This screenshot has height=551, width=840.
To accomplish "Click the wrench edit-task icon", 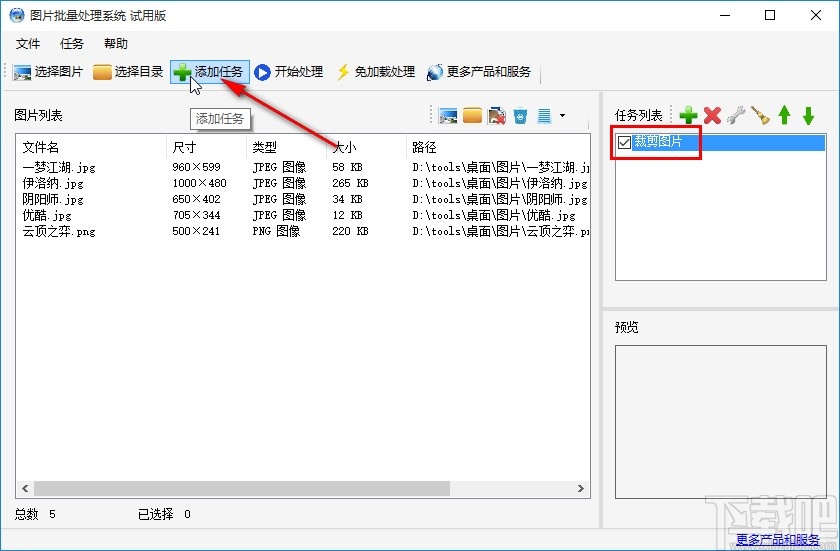I will click(737, 115).
